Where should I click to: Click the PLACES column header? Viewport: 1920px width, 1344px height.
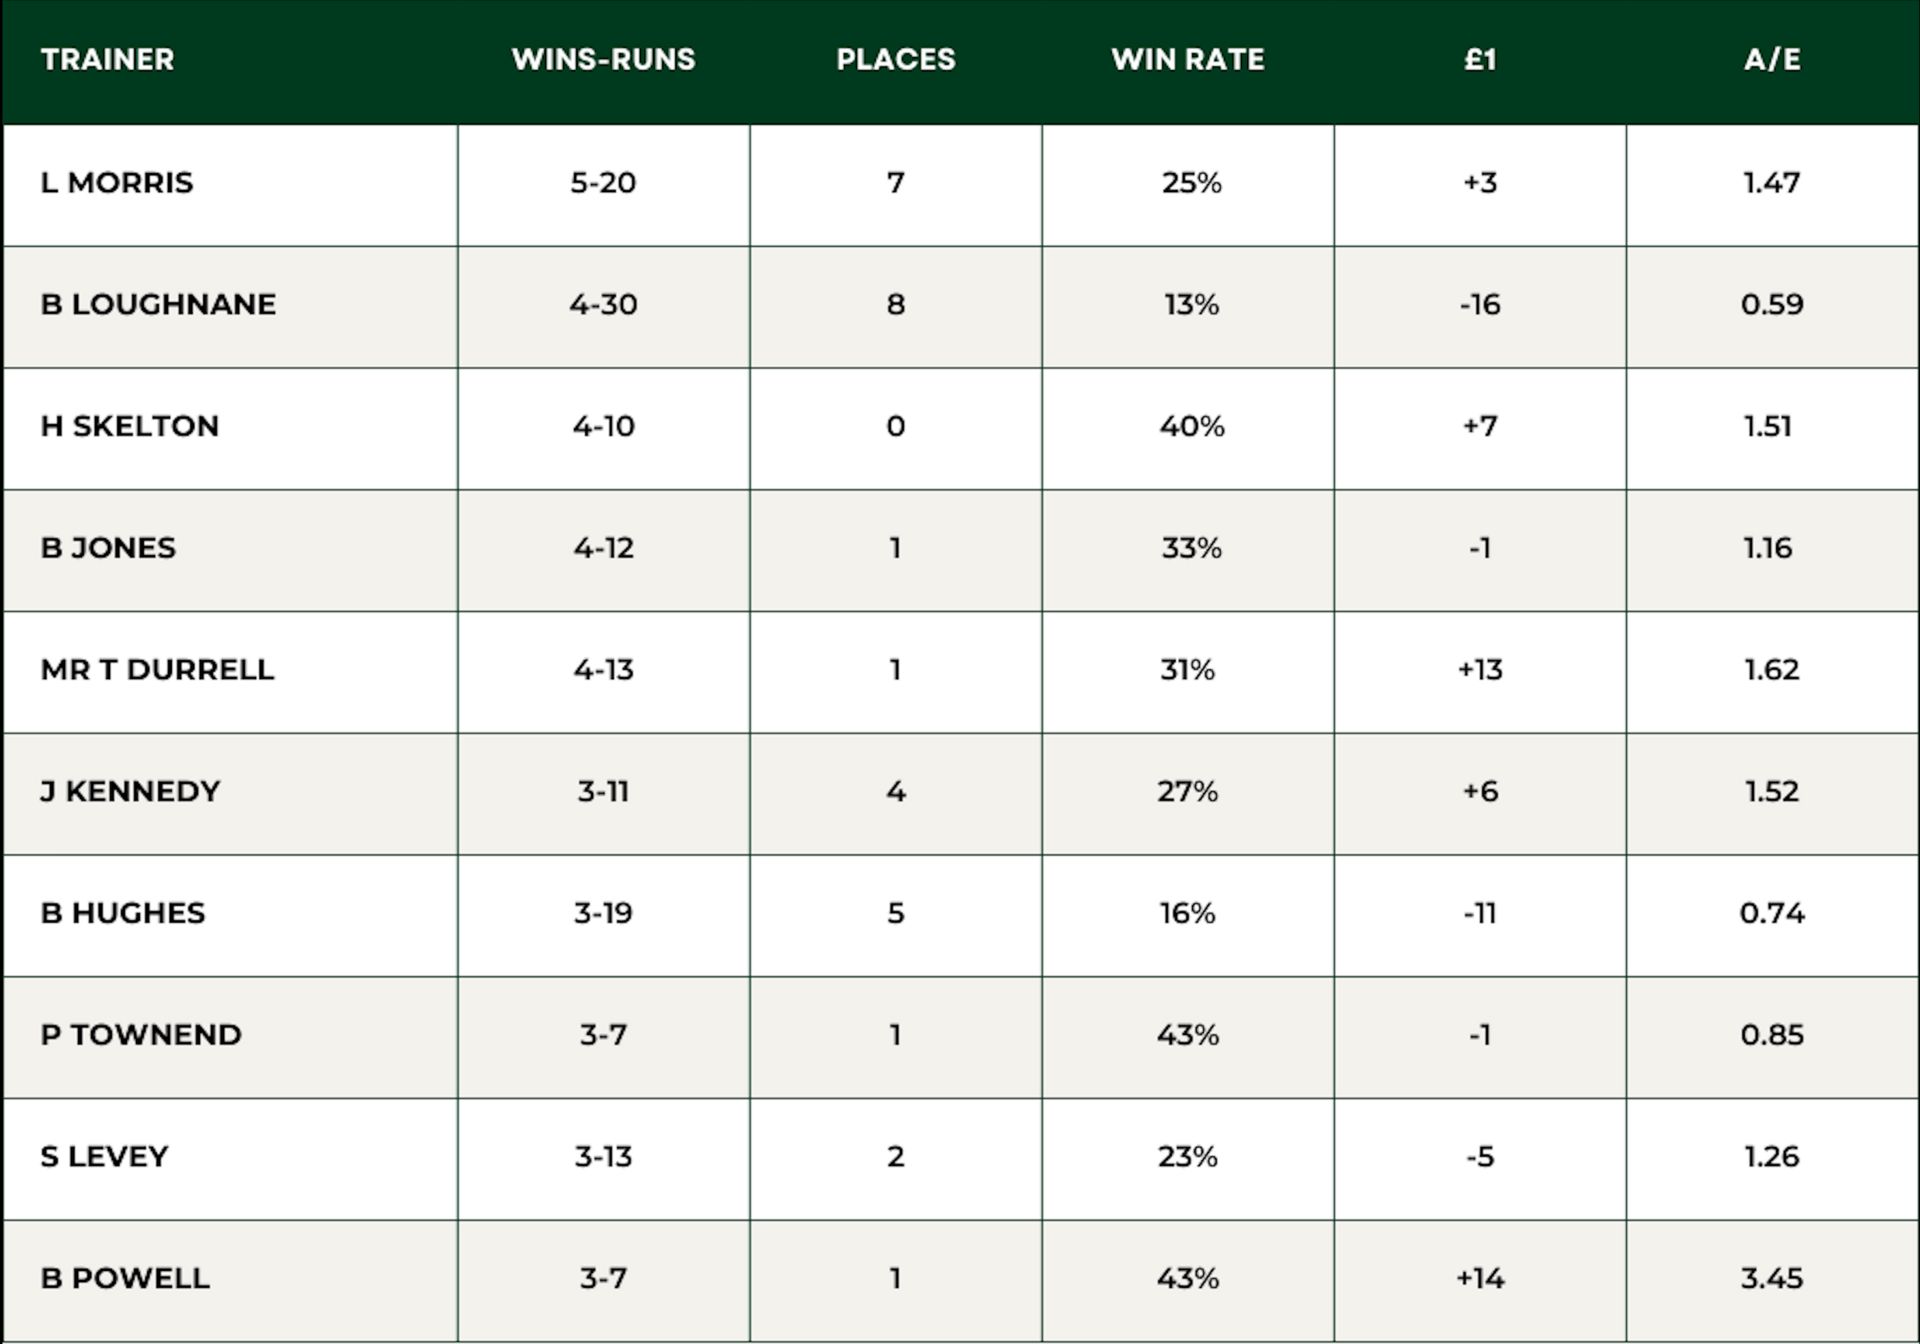coord(895,59)
